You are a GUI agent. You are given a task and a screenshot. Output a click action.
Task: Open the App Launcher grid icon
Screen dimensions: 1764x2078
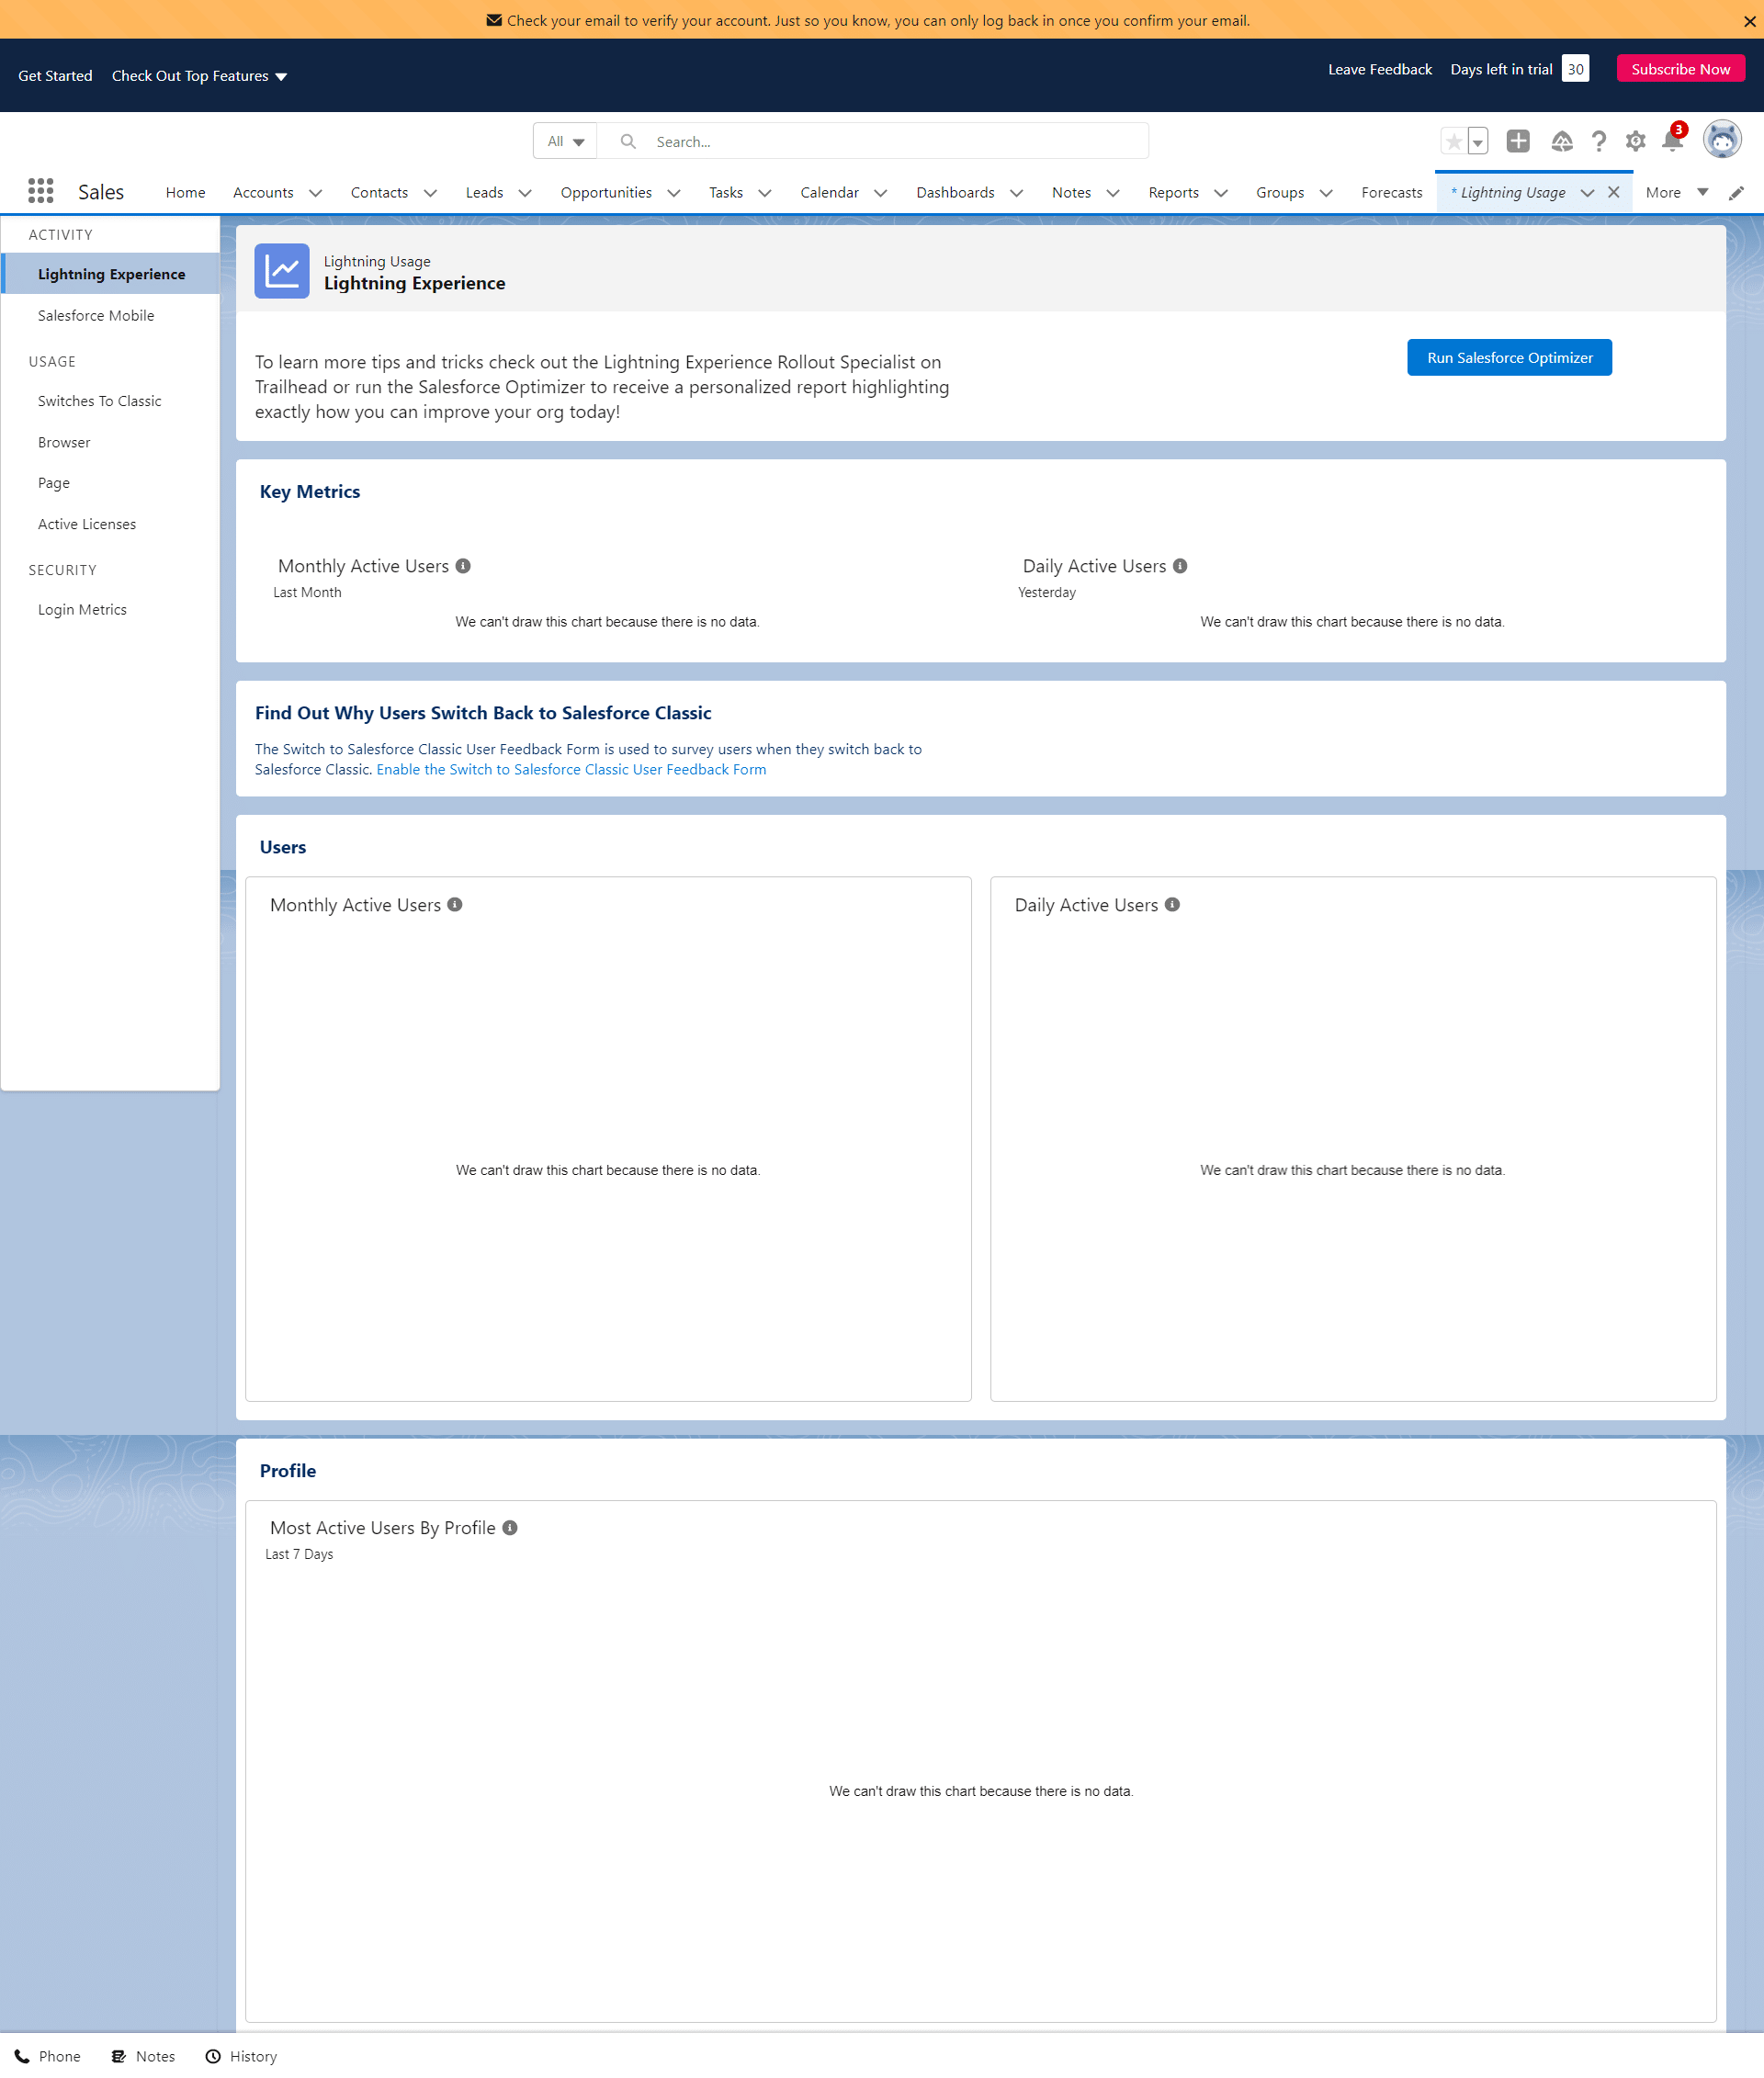pyautogui.click(x=40, y=191)
